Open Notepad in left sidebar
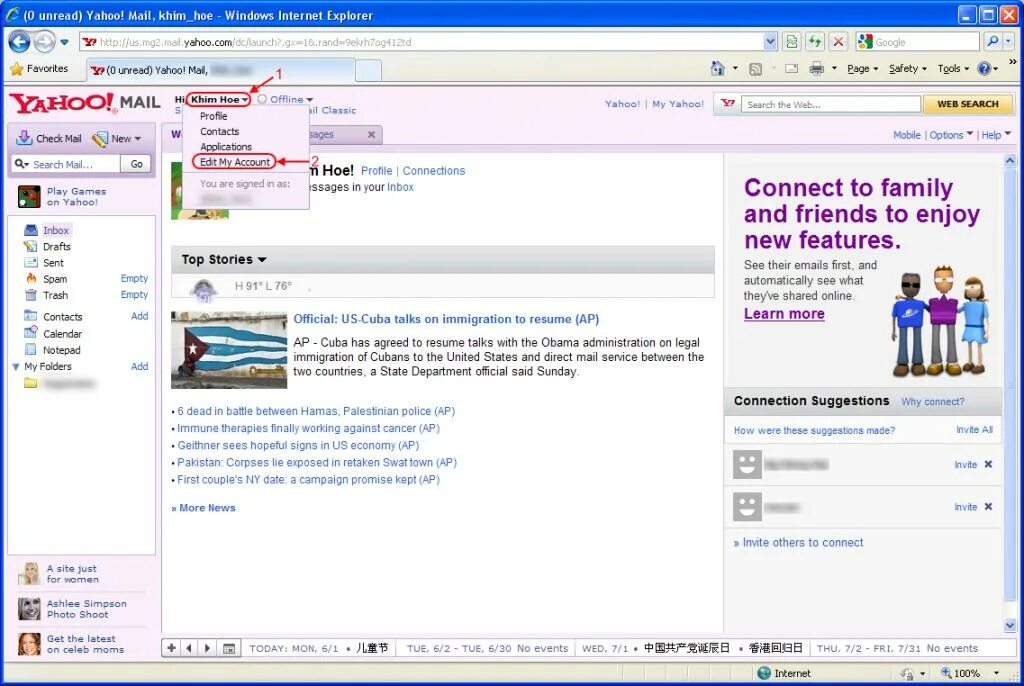The width and height of the screenshot is (1024, 686). pyautogui.click(x=61, y=350)
